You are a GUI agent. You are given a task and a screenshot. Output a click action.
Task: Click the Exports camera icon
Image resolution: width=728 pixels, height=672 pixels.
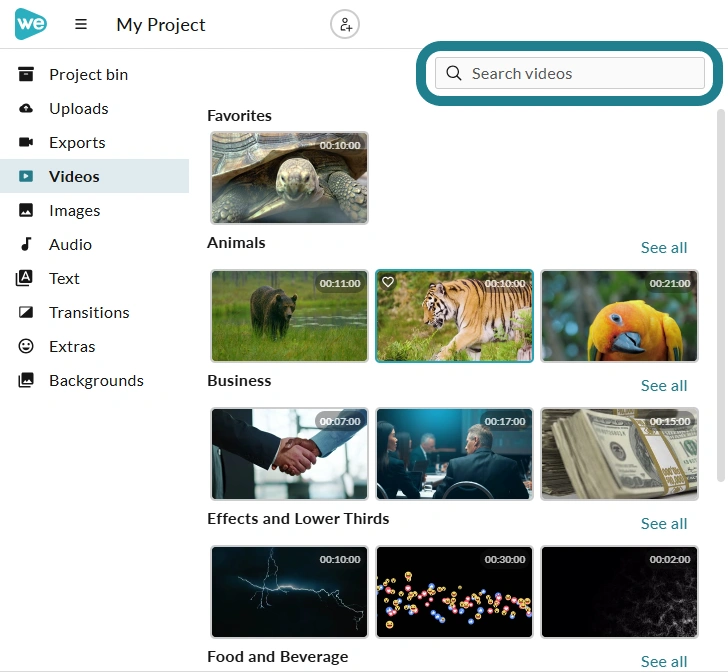coord(26,142)
